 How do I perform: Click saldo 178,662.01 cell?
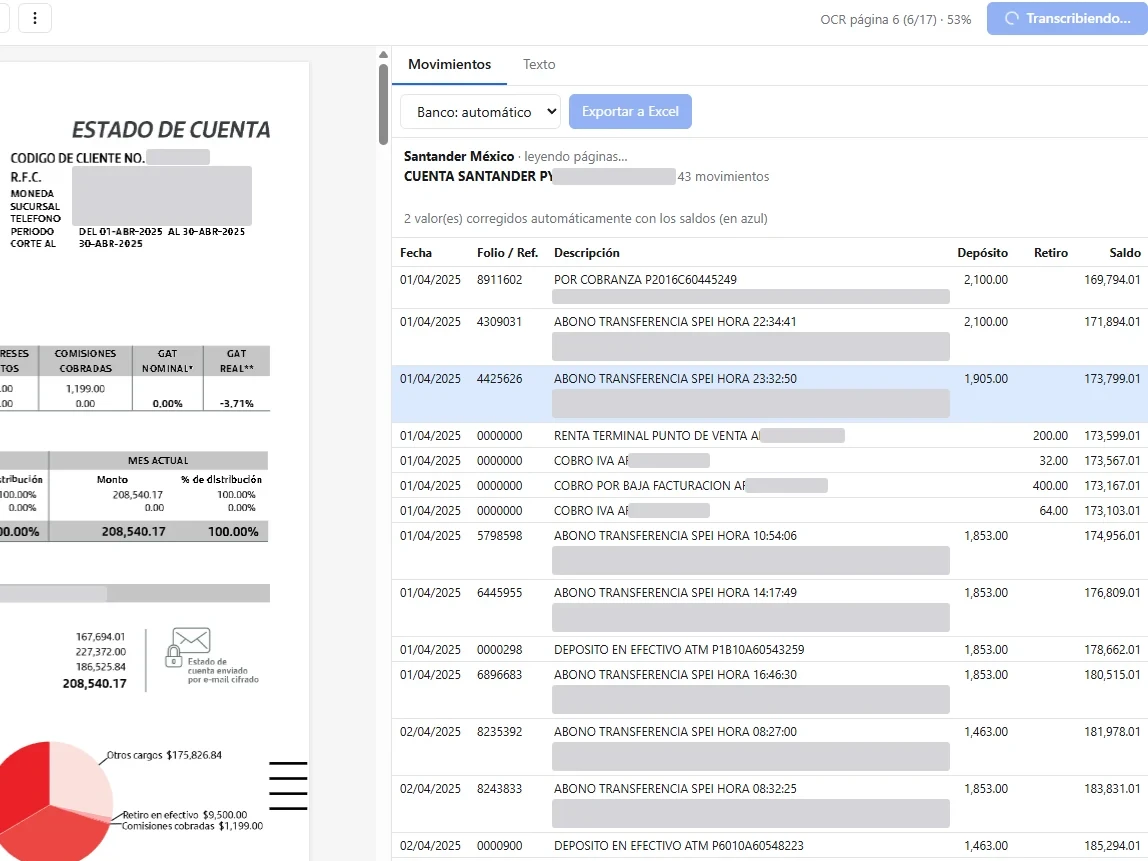click(1112, 649)
